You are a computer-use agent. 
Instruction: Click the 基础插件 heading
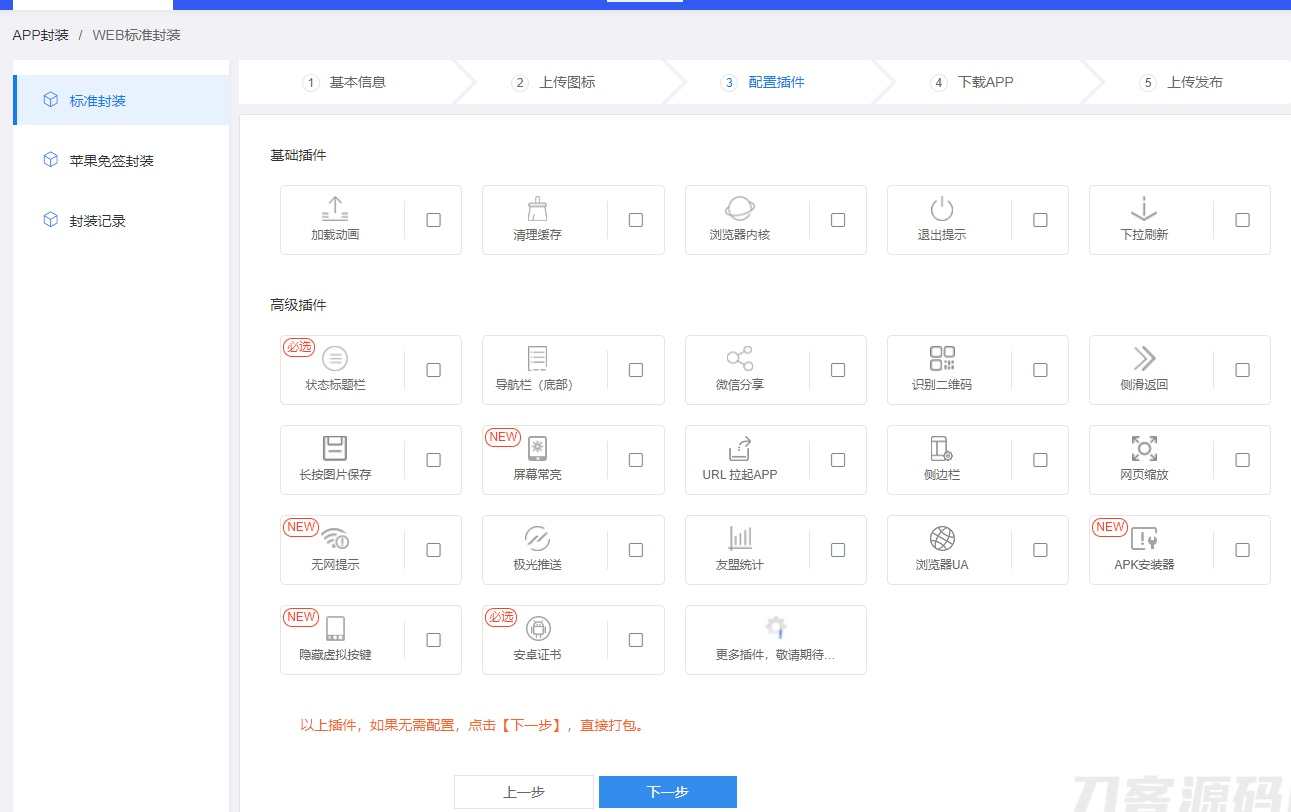click(x=298, y=155)
